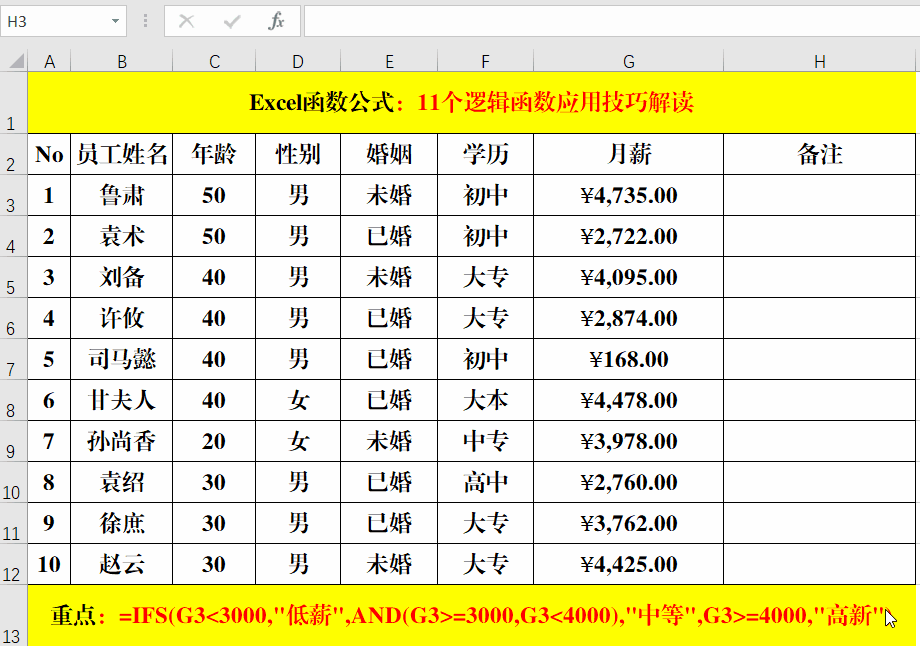Select row 1 header
920x646 pixels.
click(x=13, y=103)
